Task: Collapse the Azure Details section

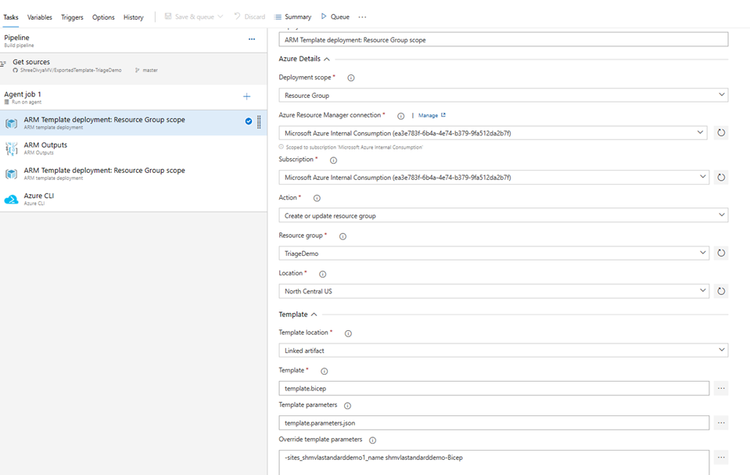Action: tap(326, 59)
